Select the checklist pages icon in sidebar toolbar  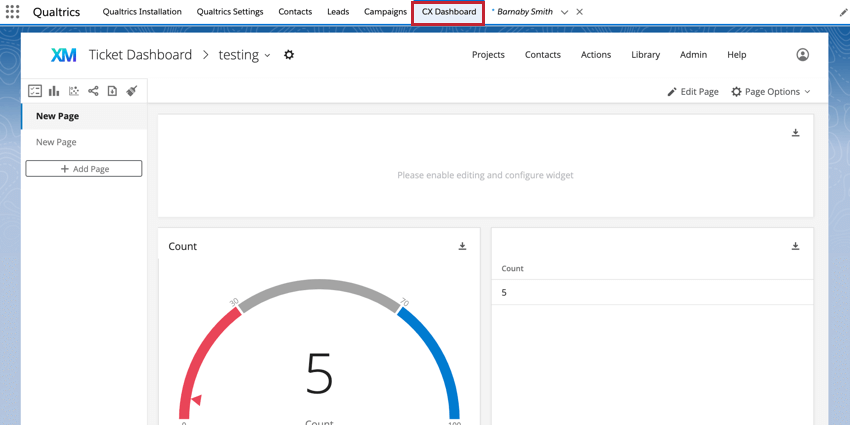tap(35, 91)
